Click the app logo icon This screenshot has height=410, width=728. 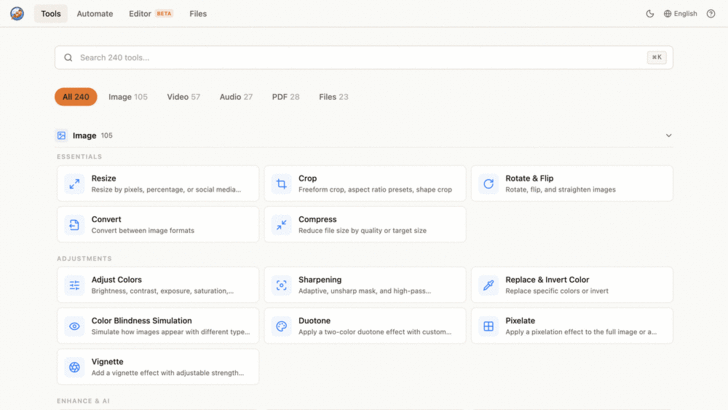coord(17,13)
